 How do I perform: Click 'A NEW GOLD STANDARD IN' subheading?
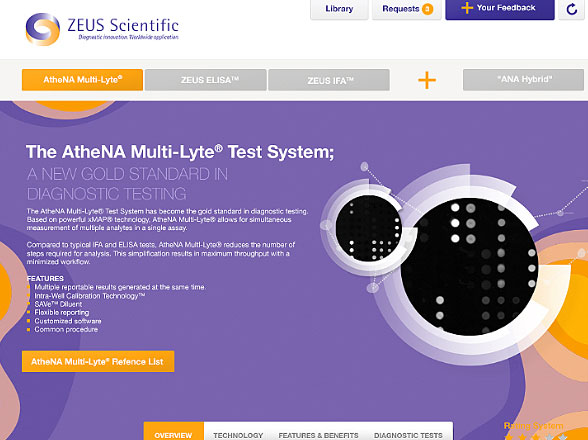(x=127, y=174)
